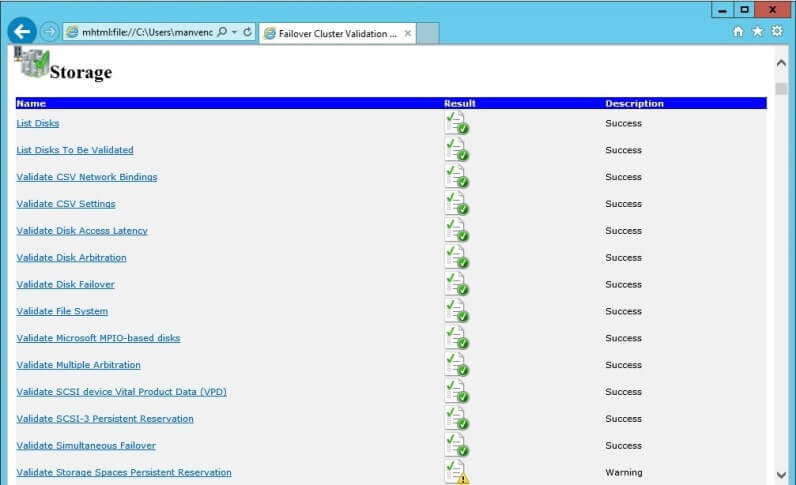The height and width of the screenshot is (485, 796).
Task: Click the browser Forward arrow button
Action: point(49,32)
